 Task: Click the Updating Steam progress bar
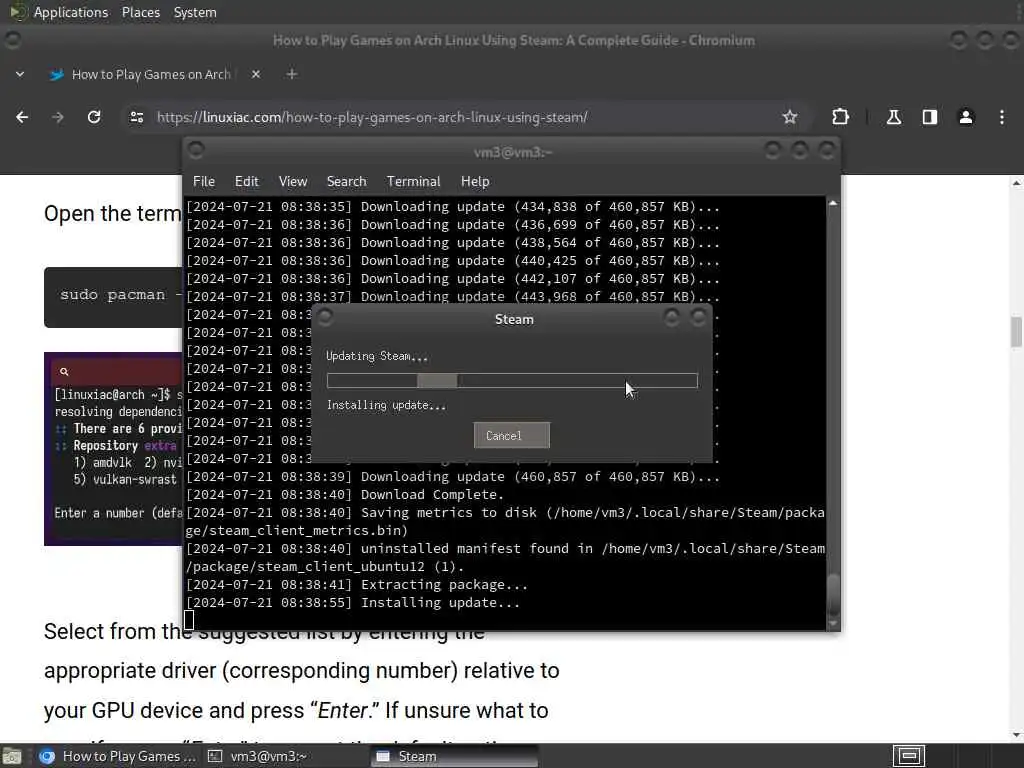512,381
